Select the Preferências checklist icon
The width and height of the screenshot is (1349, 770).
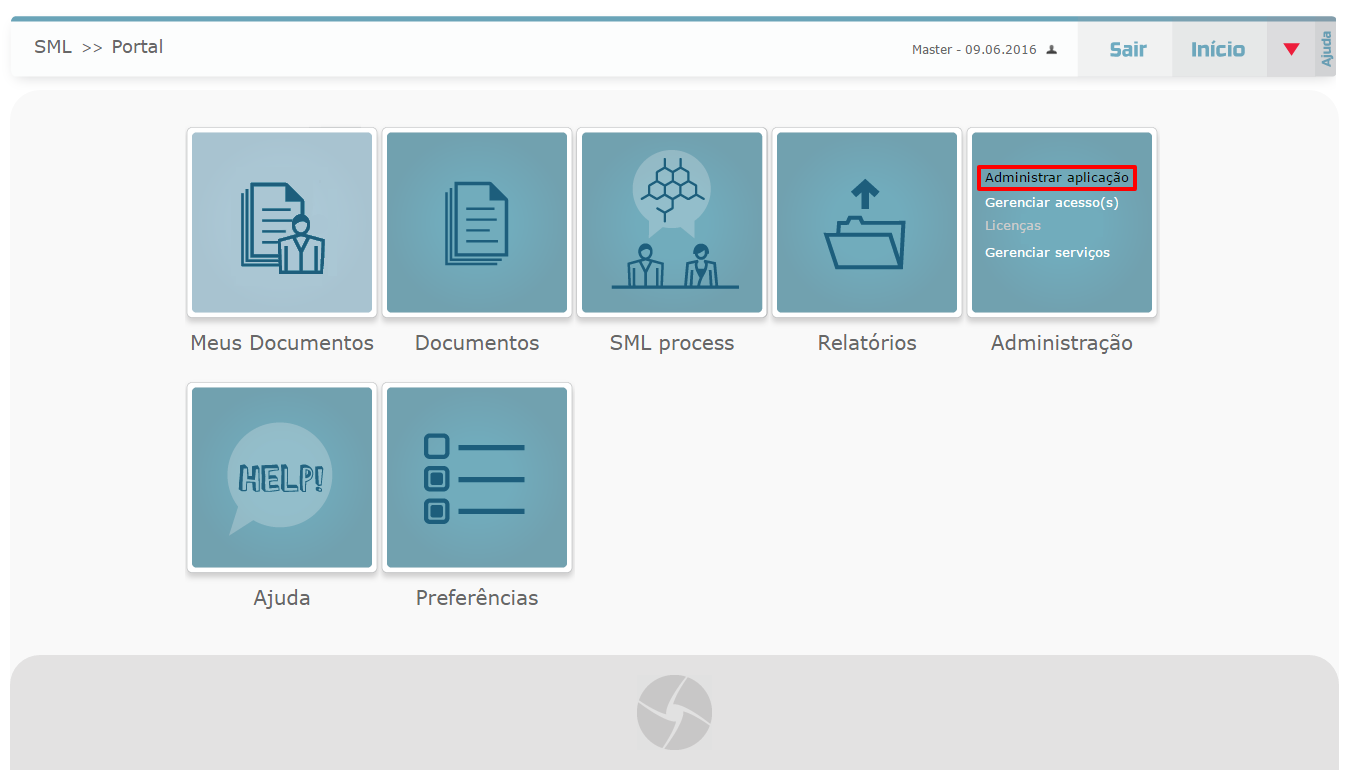476,478
